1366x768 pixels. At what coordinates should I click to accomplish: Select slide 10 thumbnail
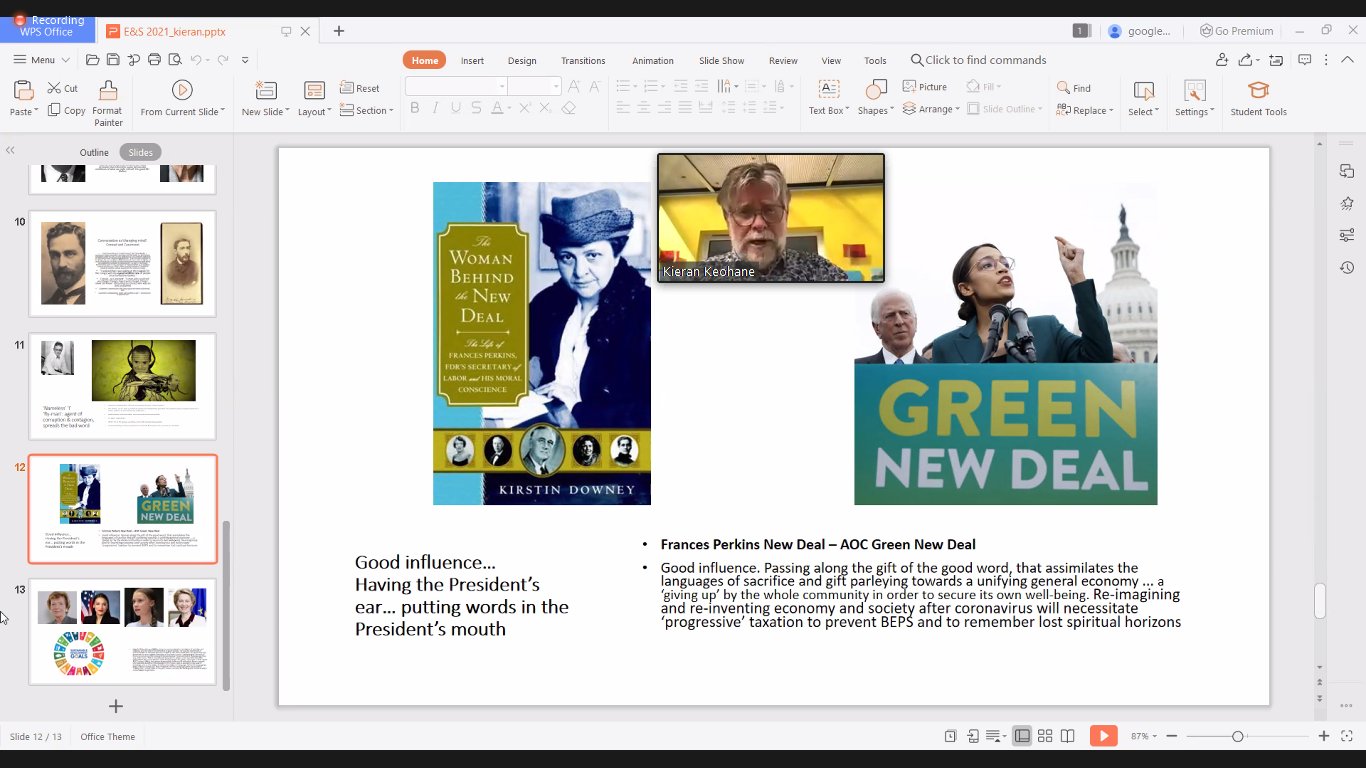click(x=122, y=264)
